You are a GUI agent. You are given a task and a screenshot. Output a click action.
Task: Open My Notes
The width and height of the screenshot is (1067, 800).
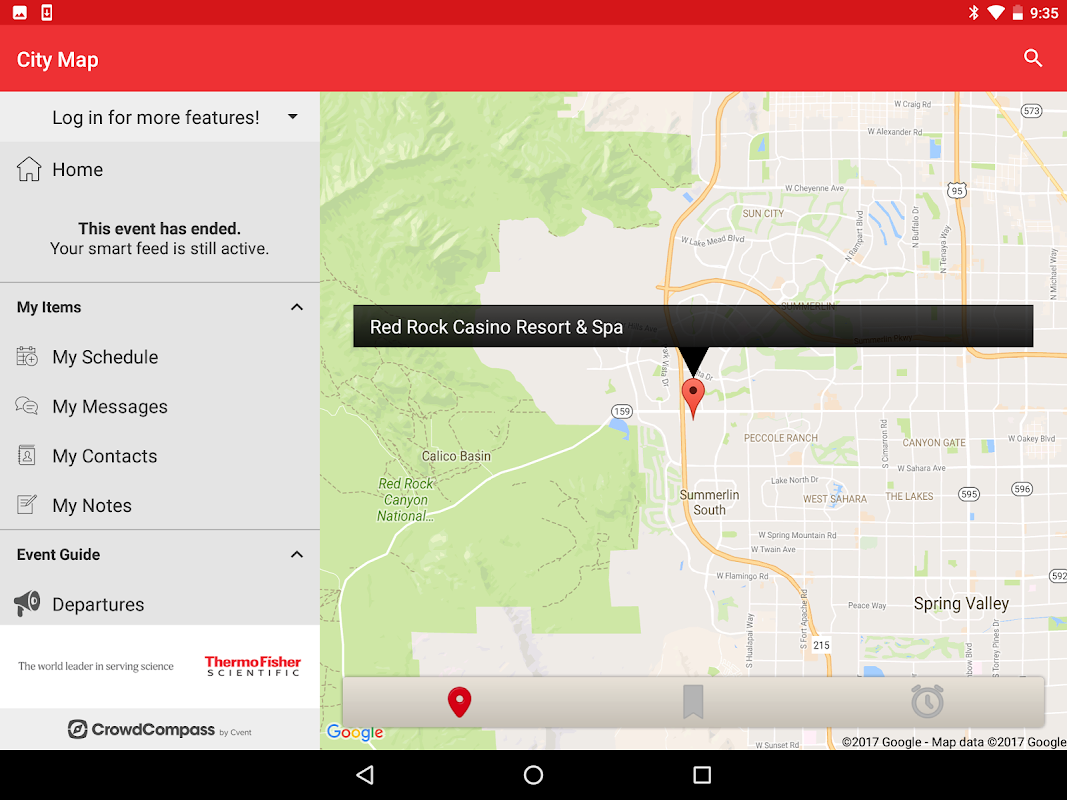pyautogui.click(x=160, y=506)
